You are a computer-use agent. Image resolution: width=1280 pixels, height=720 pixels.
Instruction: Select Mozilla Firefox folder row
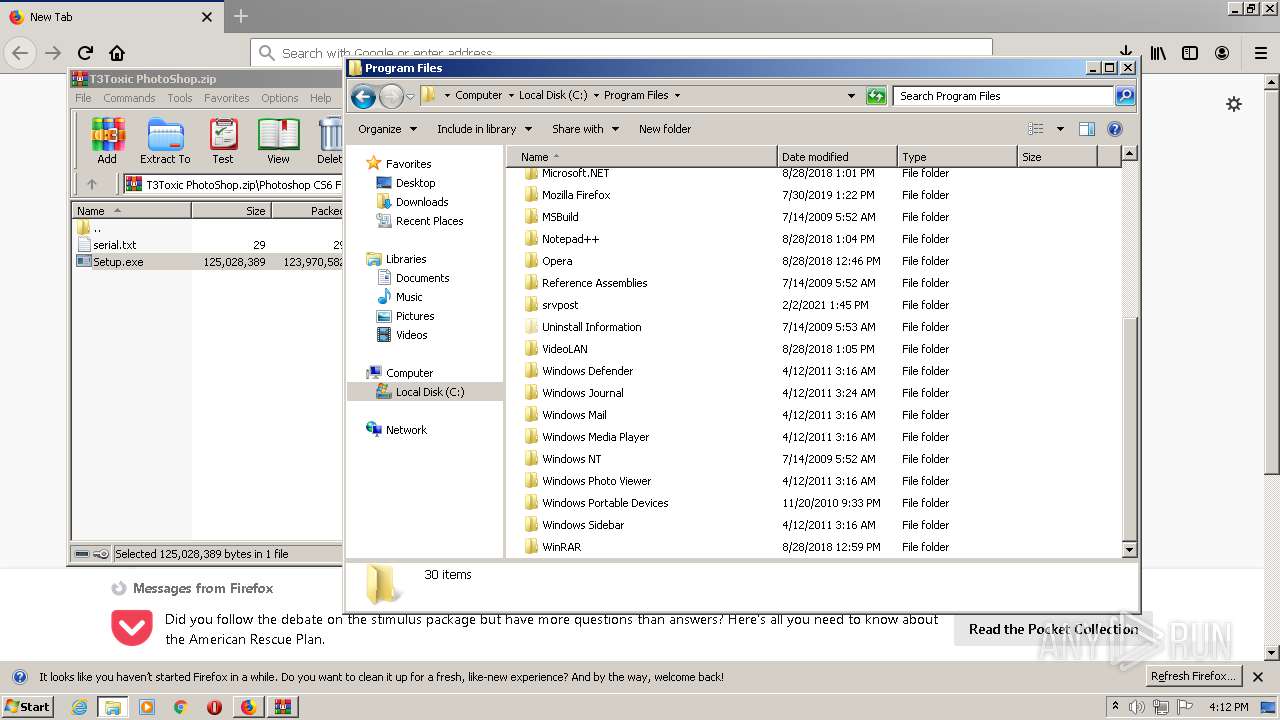[812, 195]
